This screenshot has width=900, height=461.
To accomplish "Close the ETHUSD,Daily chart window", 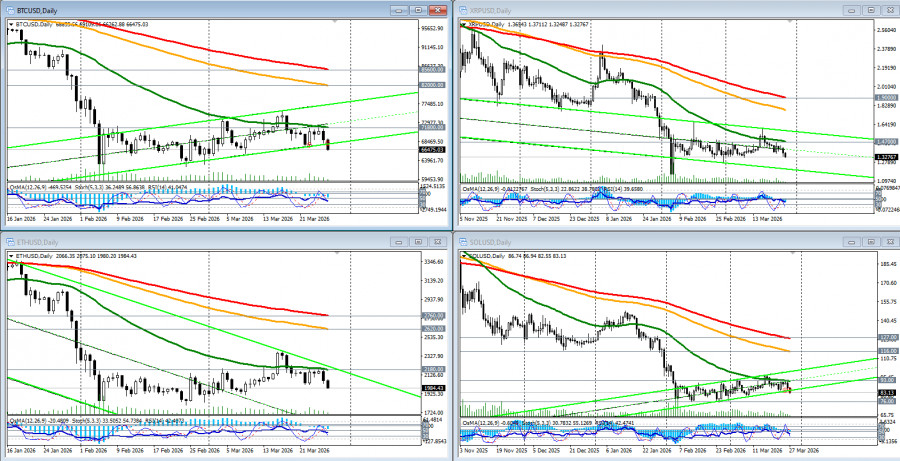I will click(x=436, y=241).
